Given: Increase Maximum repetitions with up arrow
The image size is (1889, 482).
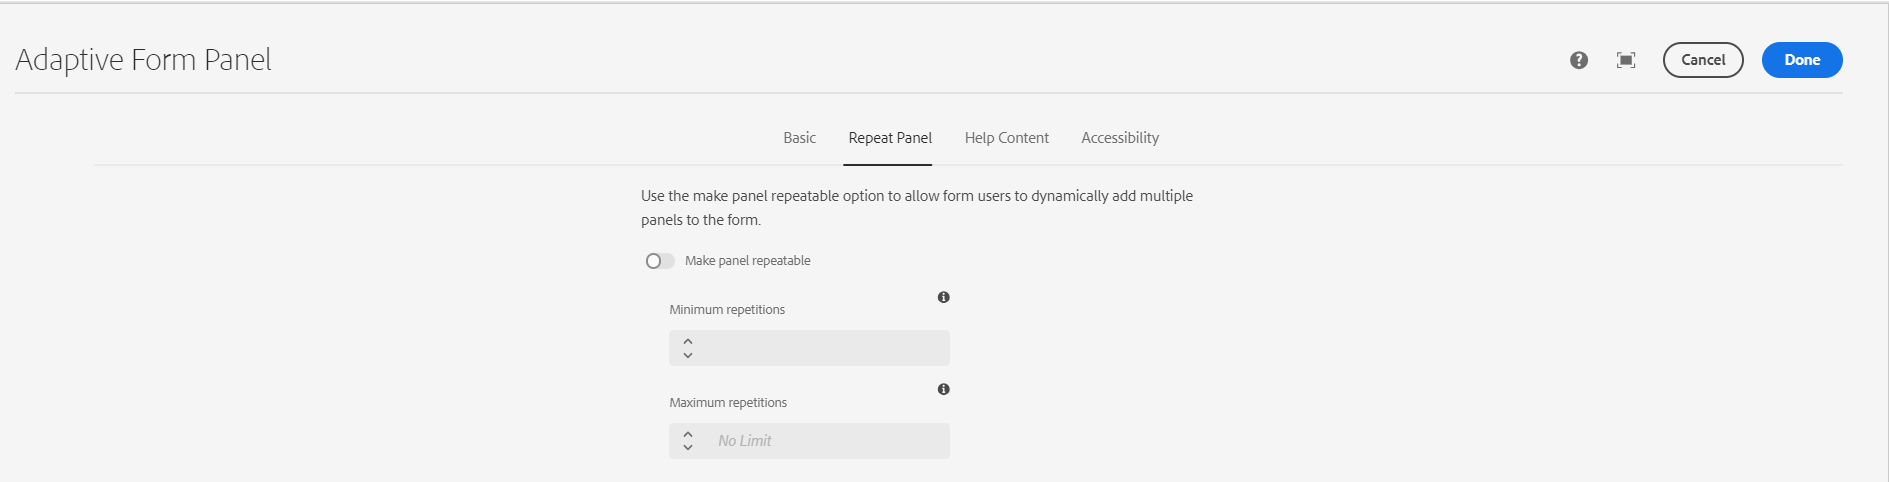Looking at the screenshot, I should 688,435.
